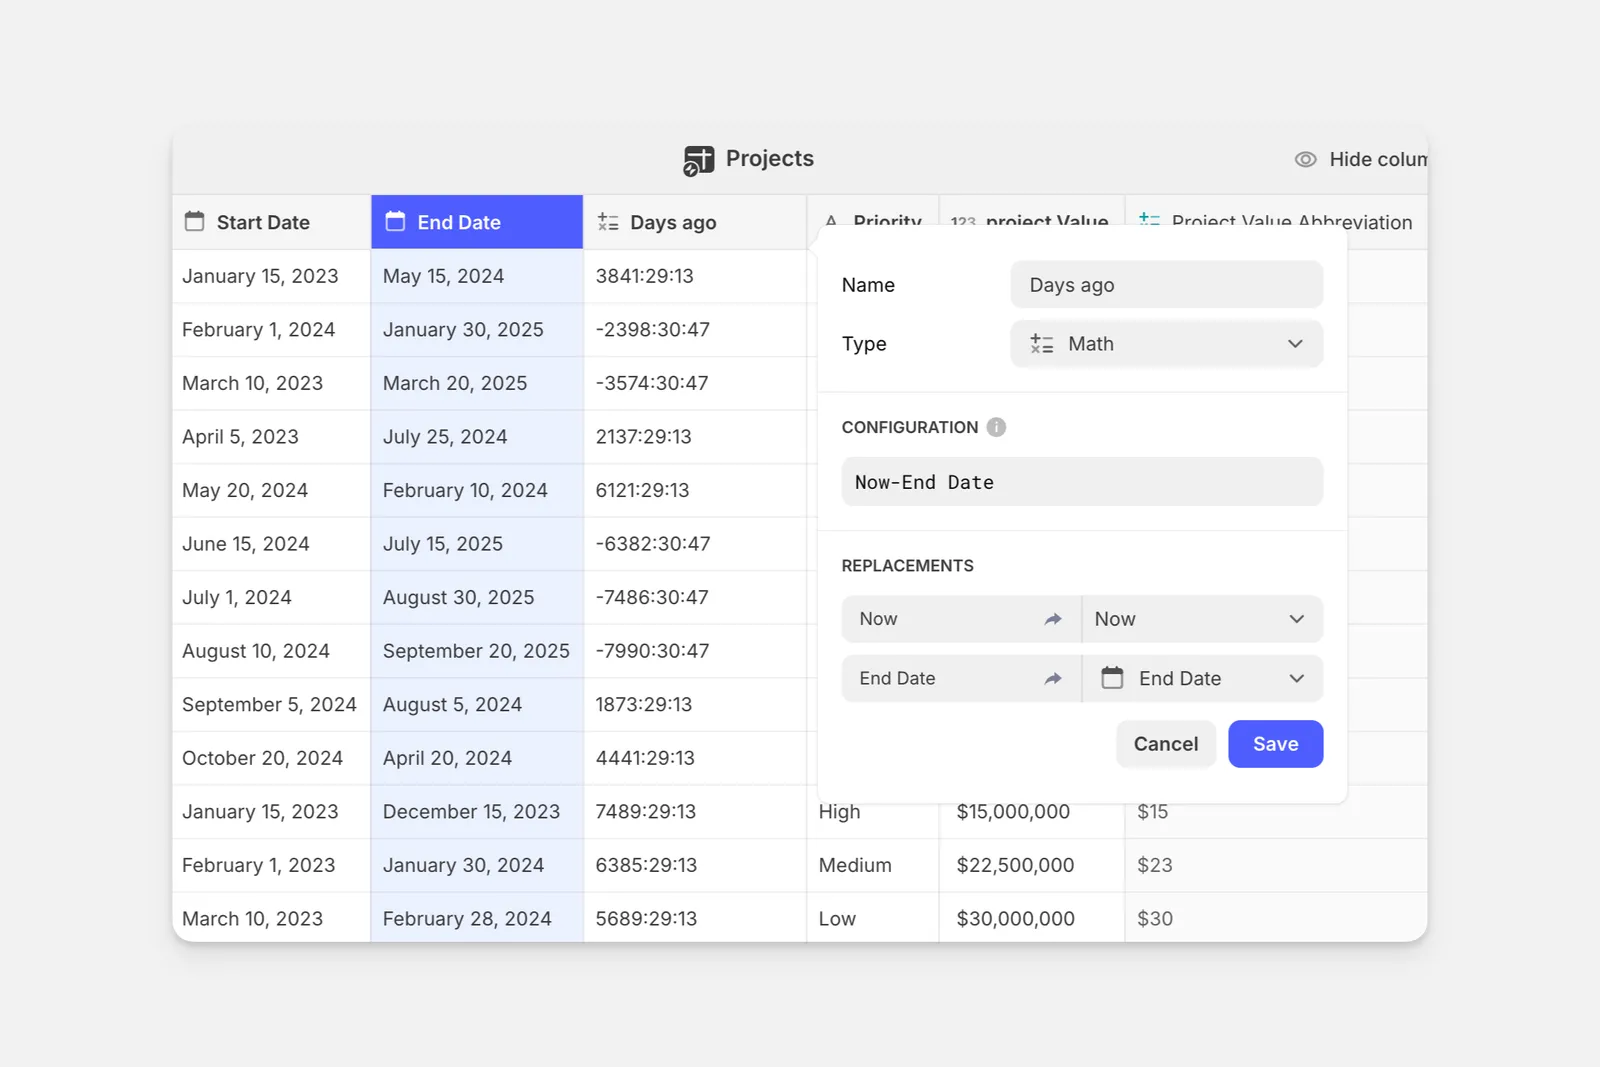Screen dimensions: 1600x1067
Task: Click the Cancel button
Action: [1166, 744]
